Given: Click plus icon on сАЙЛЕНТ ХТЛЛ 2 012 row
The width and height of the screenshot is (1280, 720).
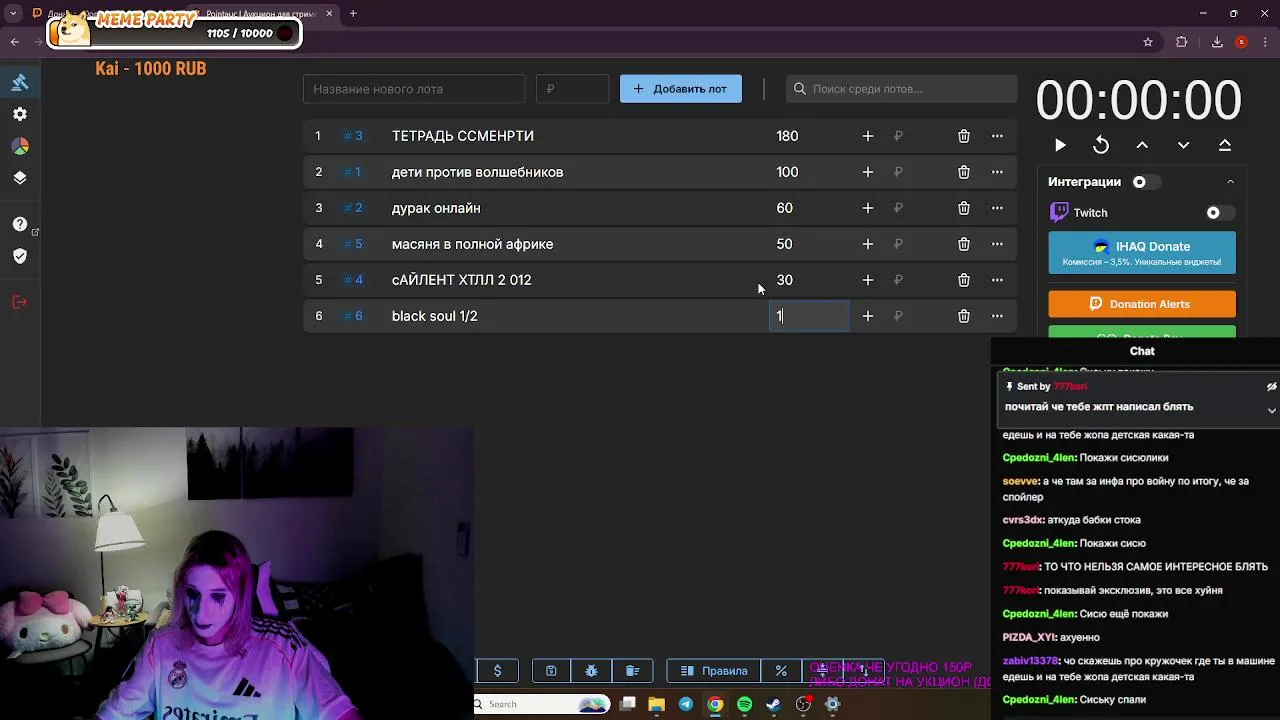Looking at the screenshot, I should tap(868, 280).
